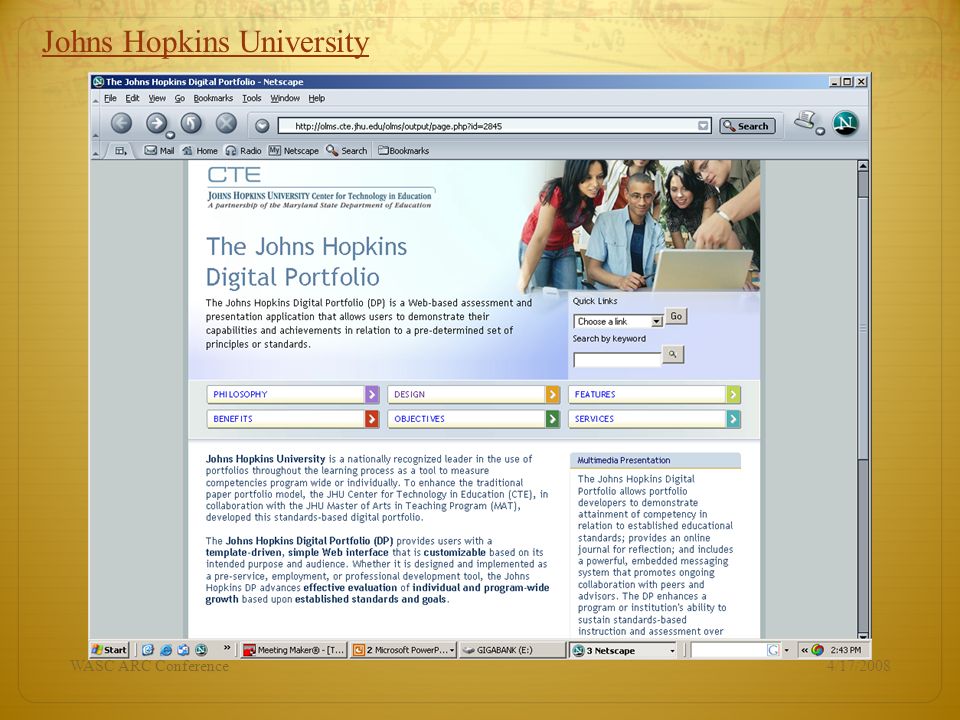This screenshot has height=720, width=960.
Task: Click the Search by keyword text field
Action: click(617, 359)
